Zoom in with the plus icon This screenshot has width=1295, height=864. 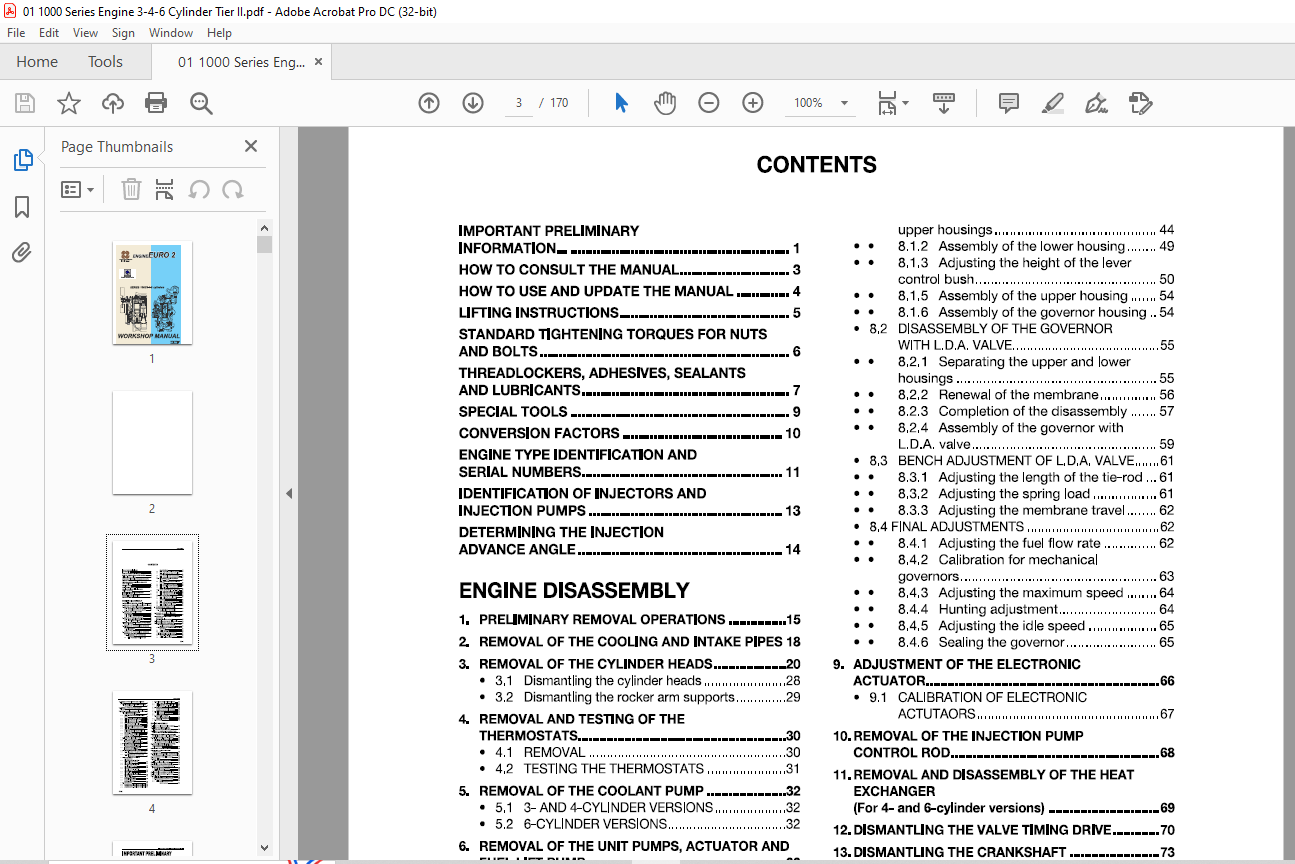click(x=753, y=103)
